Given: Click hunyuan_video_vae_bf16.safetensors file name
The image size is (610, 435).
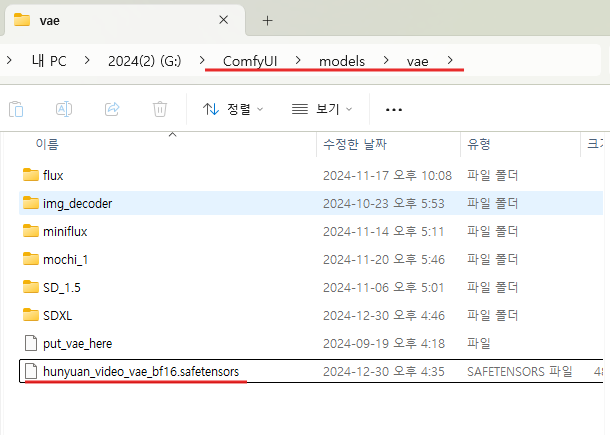Looking at the screenshot, I should 141,372.
